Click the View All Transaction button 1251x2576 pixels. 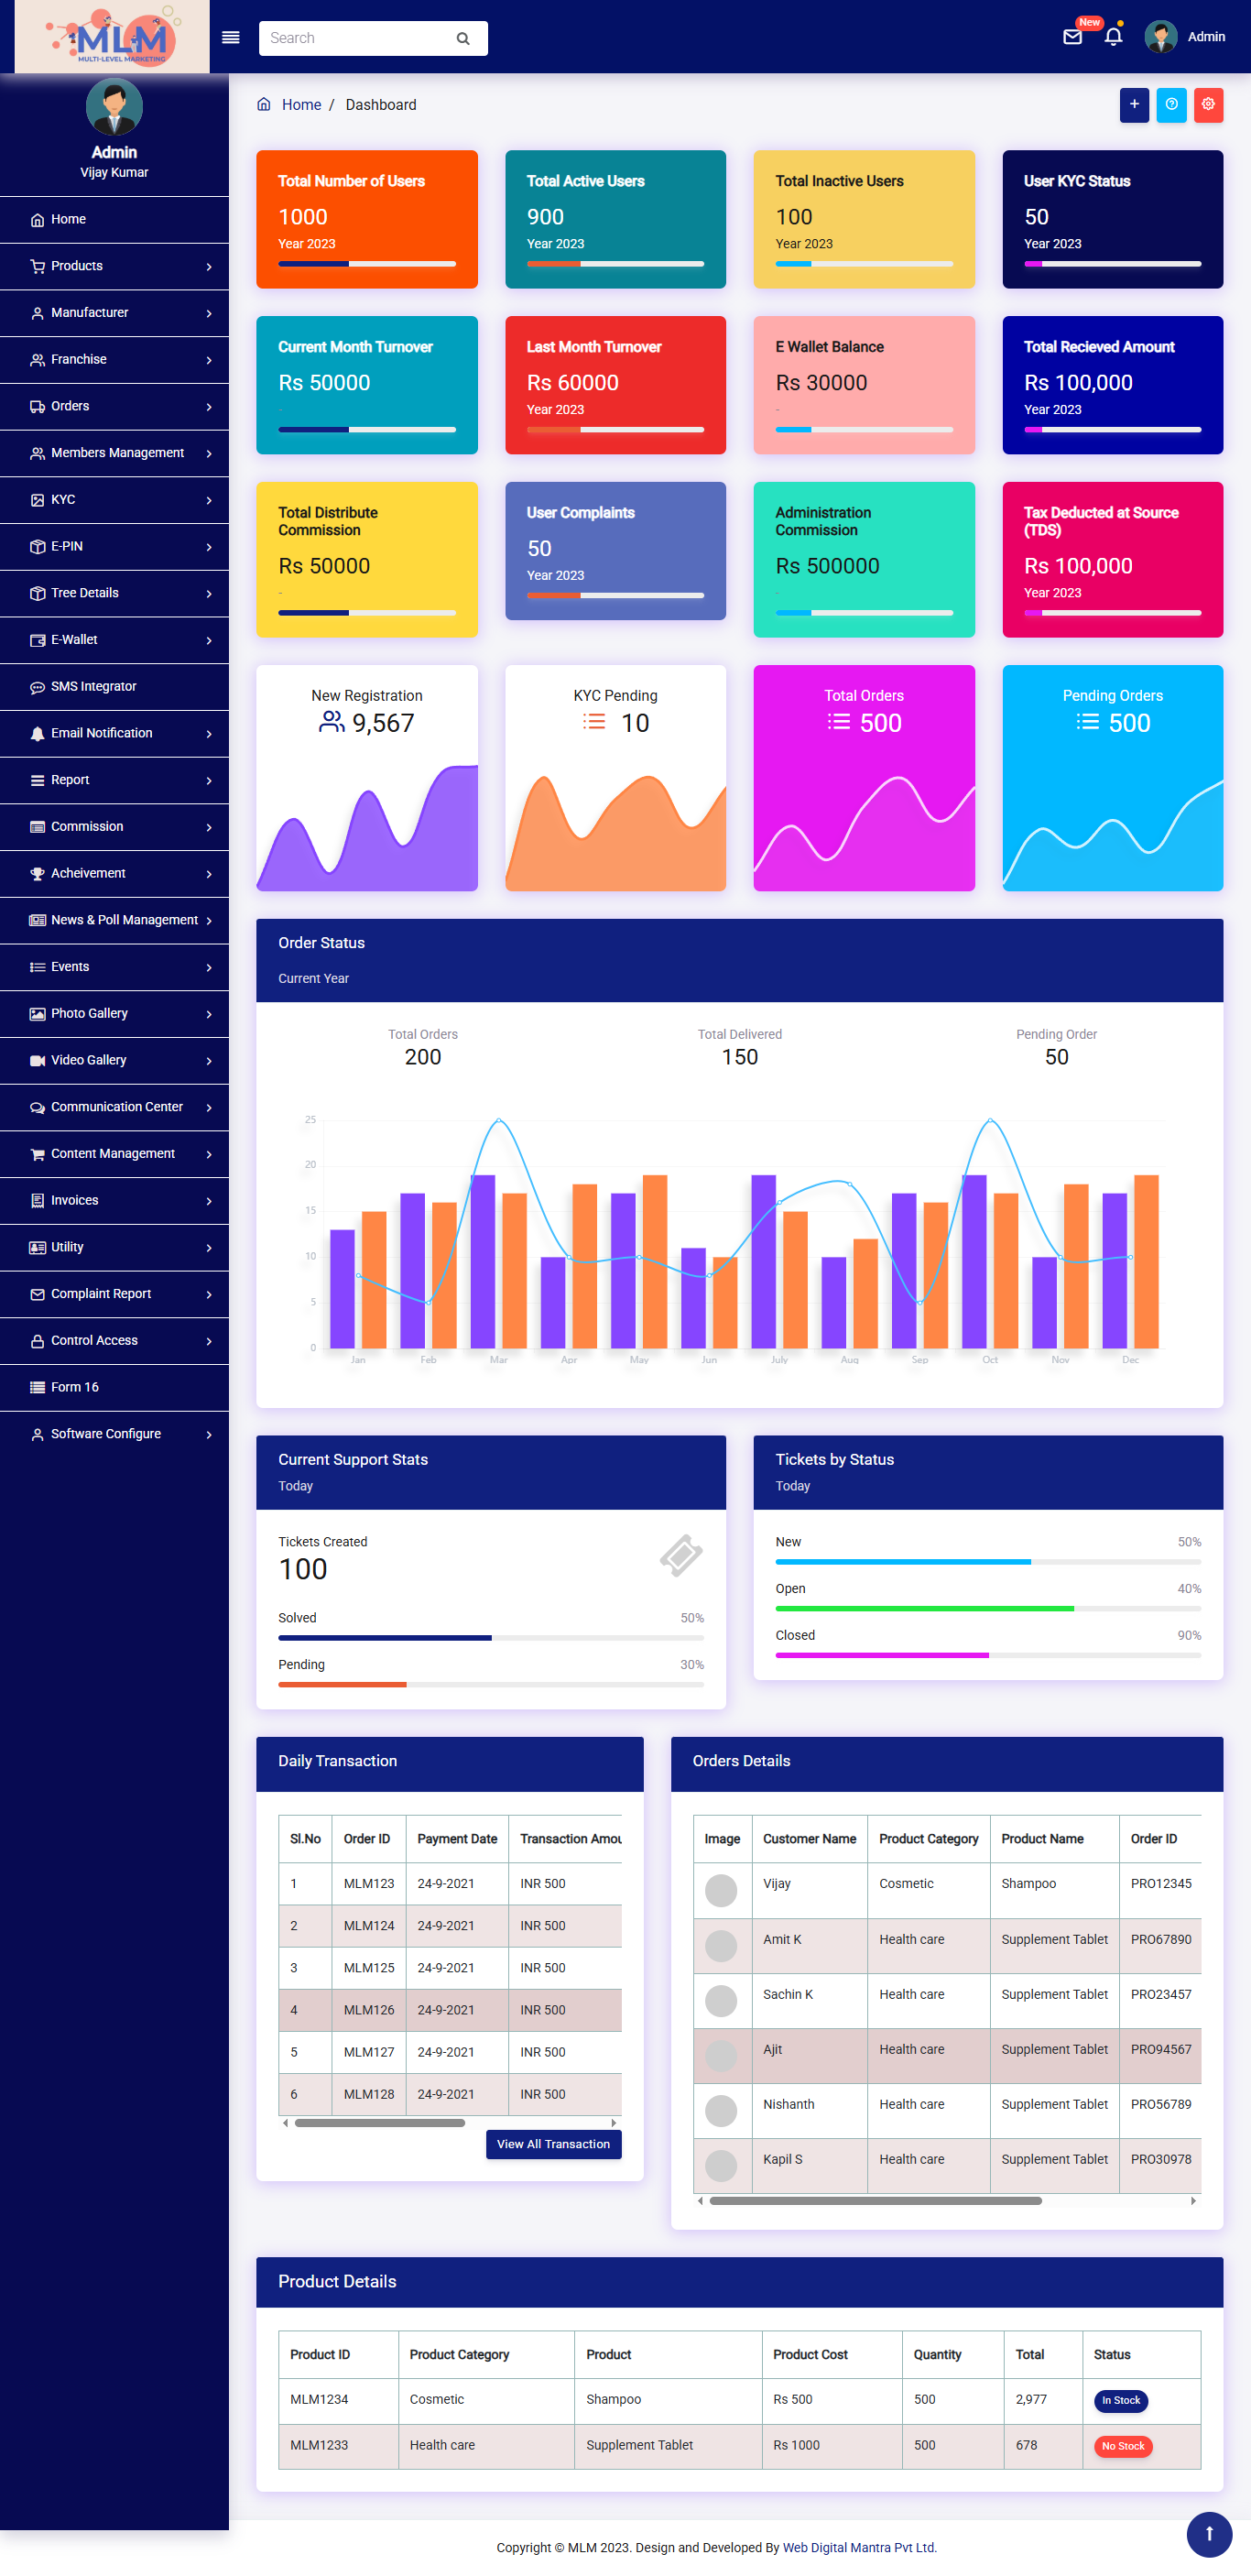tap(553, 2144)
